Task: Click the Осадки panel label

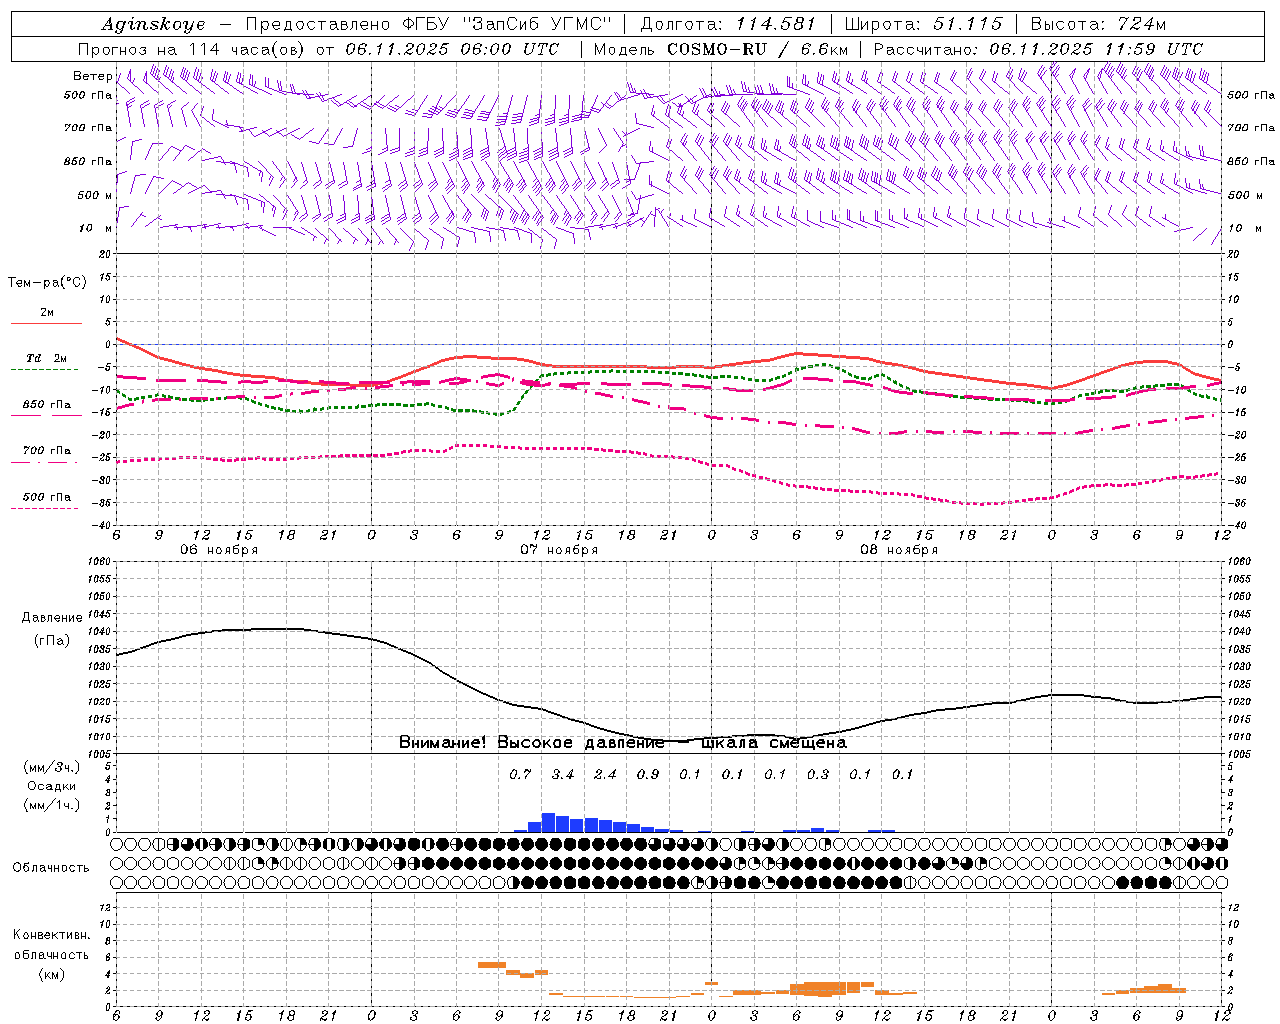Action: (x=51, y=786)
